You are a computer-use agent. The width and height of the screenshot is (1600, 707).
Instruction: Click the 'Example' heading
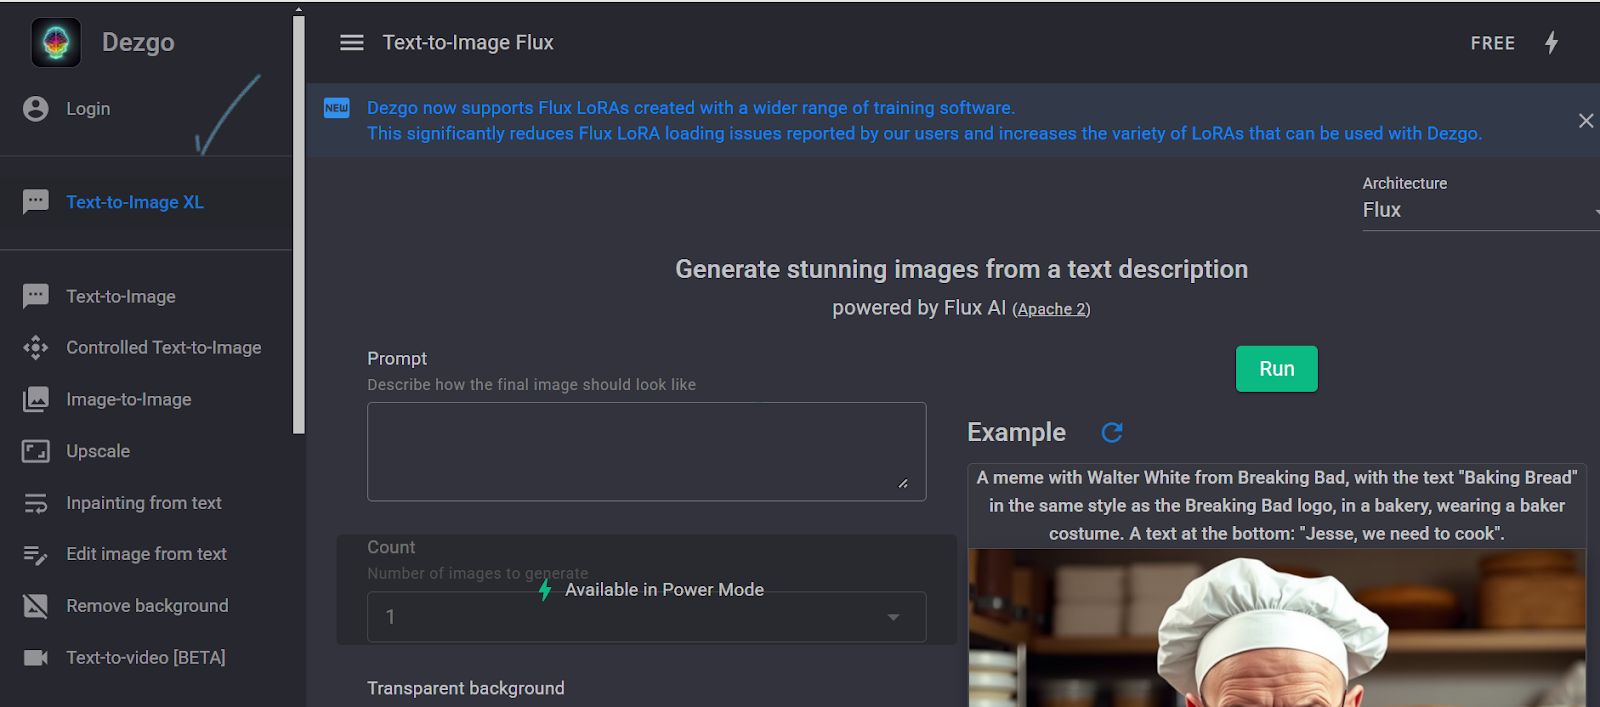pos(1016,432)
